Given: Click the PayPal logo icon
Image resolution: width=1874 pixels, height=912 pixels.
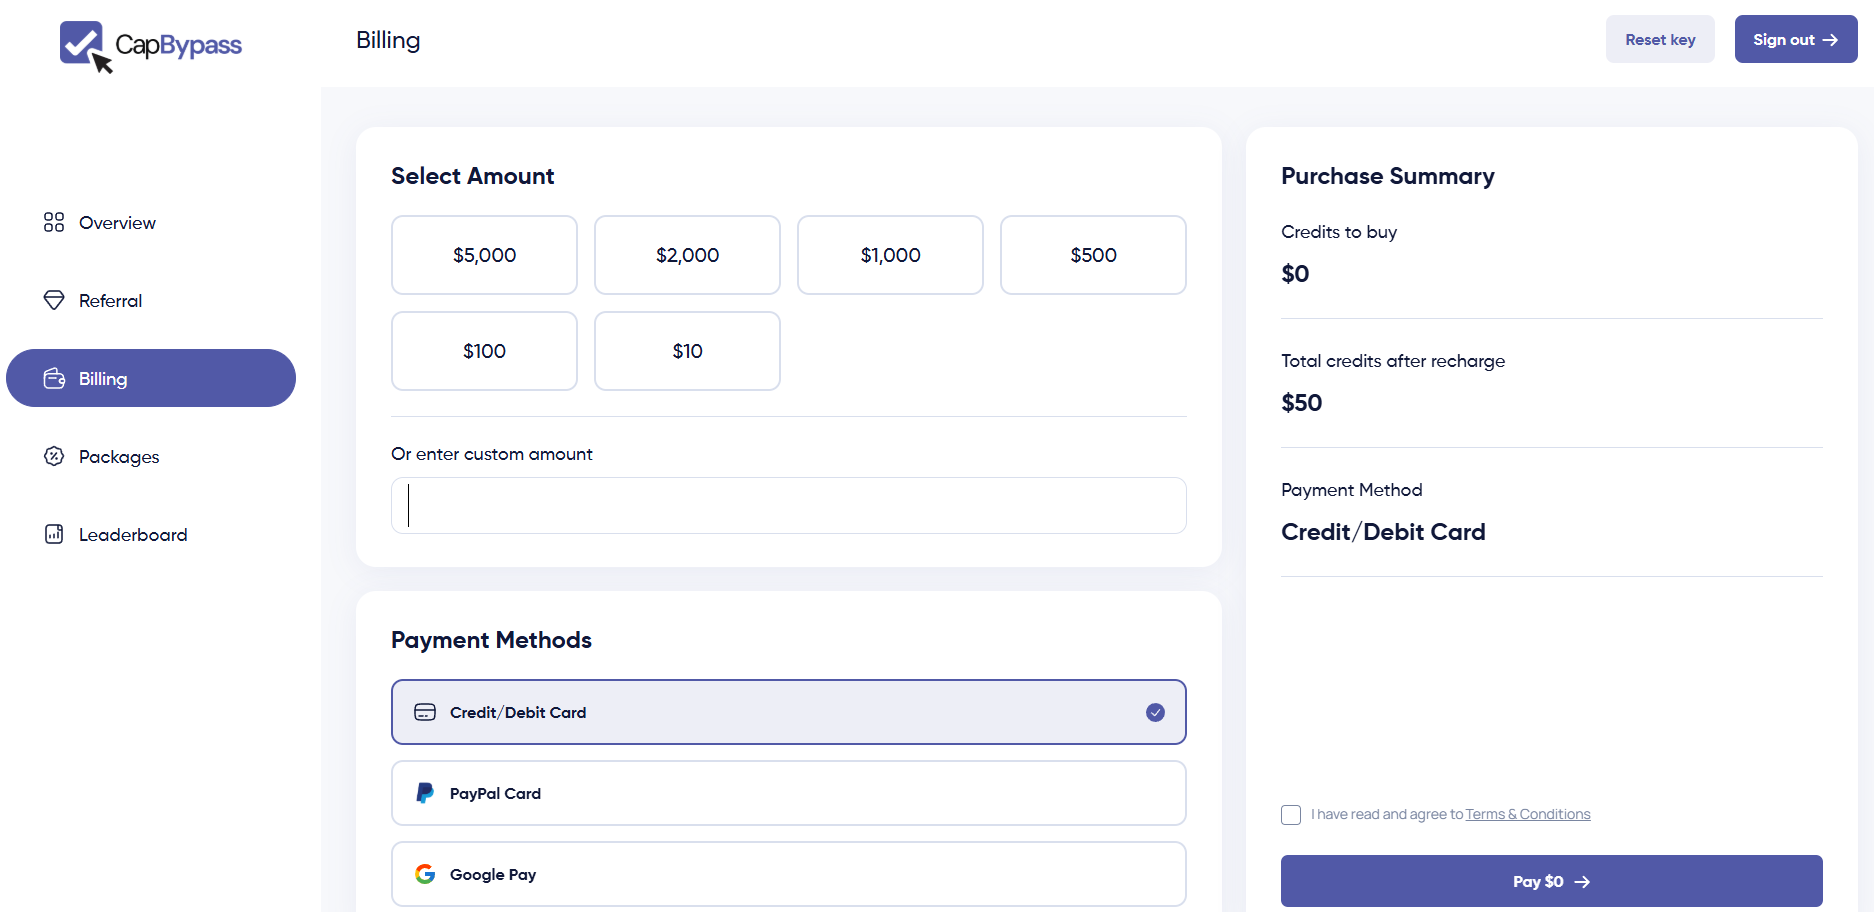Looking at the screenshot, I should (x=425, y=793).
